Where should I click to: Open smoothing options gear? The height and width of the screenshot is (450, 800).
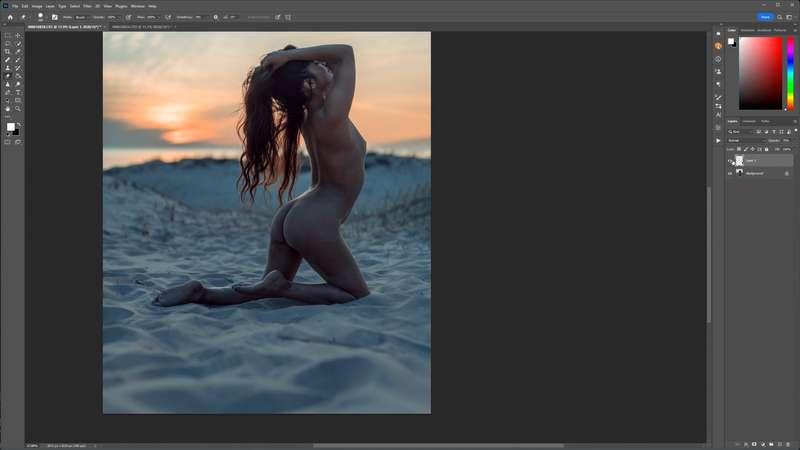point(215,17)
